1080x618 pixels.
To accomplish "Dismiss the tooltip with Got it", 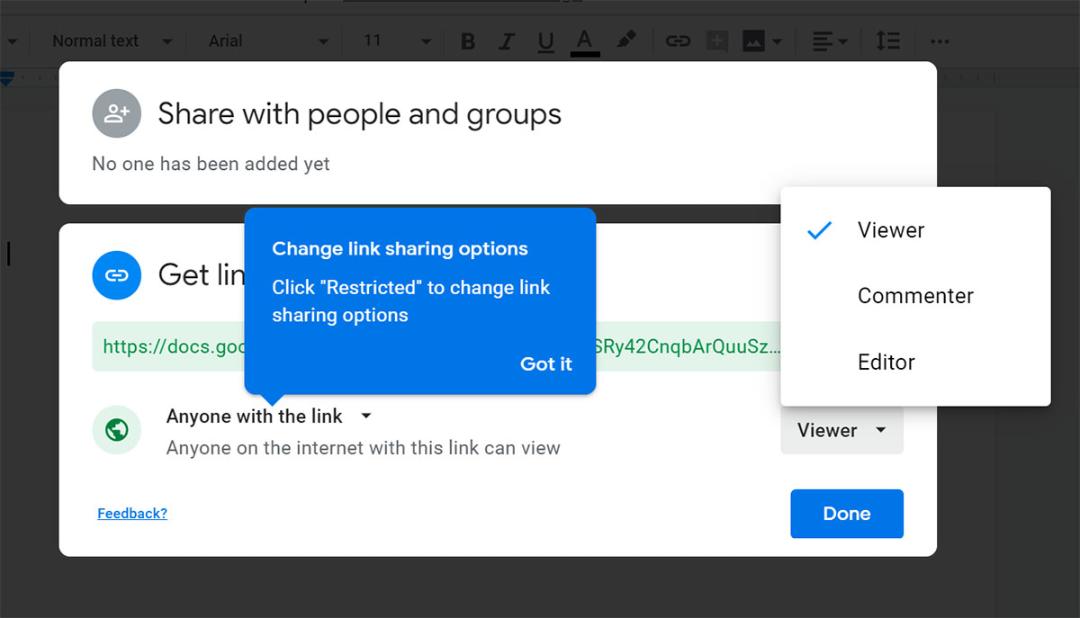I will pyautogui.click(x=546, y=364).
